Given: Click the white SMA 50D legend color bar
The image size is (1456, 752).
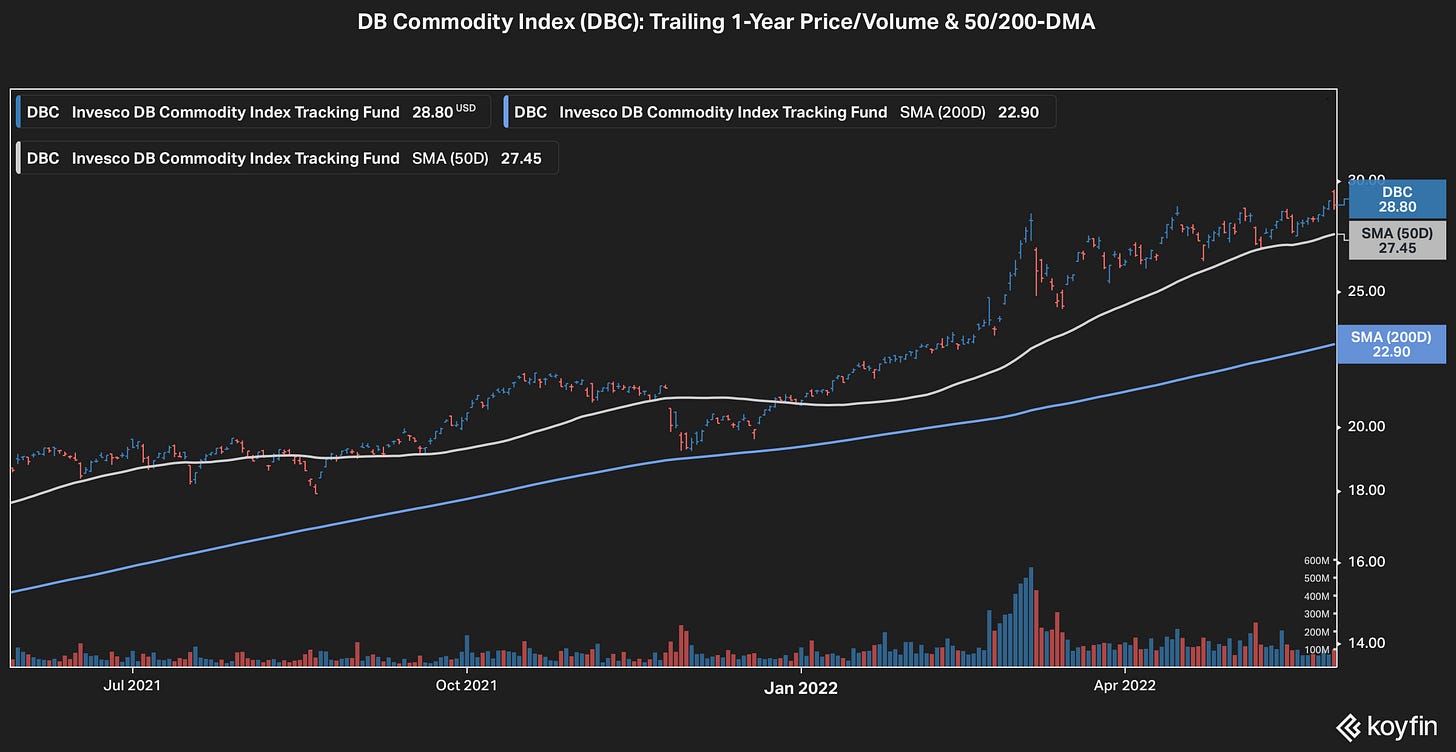Looking at the screenshot, I should pos(19,158).
